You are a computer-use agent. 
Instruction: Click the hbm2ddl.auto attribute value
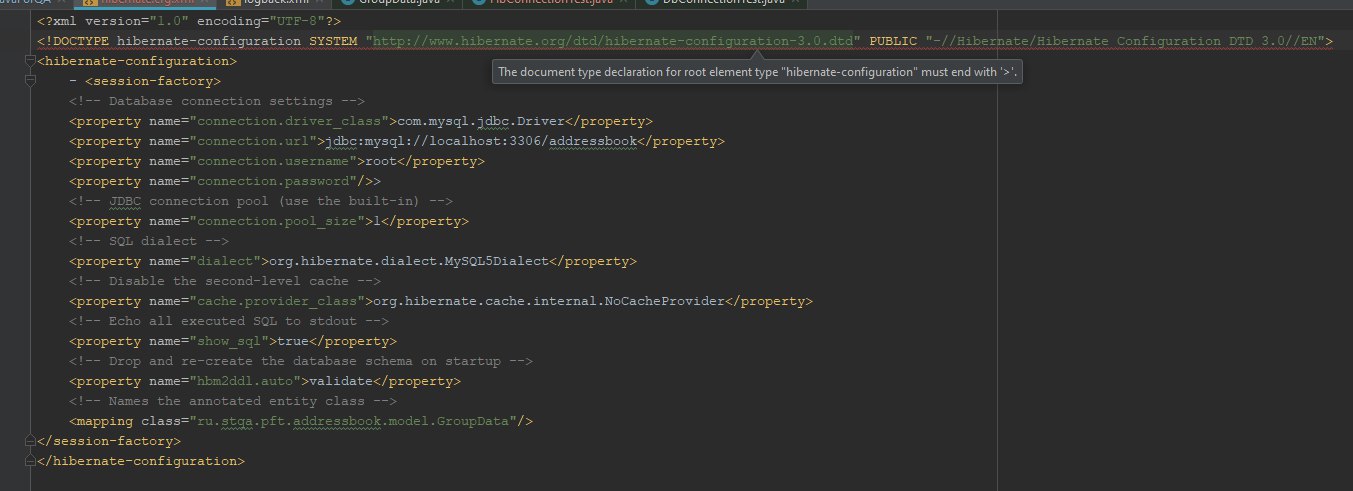[x=245, y=381]
